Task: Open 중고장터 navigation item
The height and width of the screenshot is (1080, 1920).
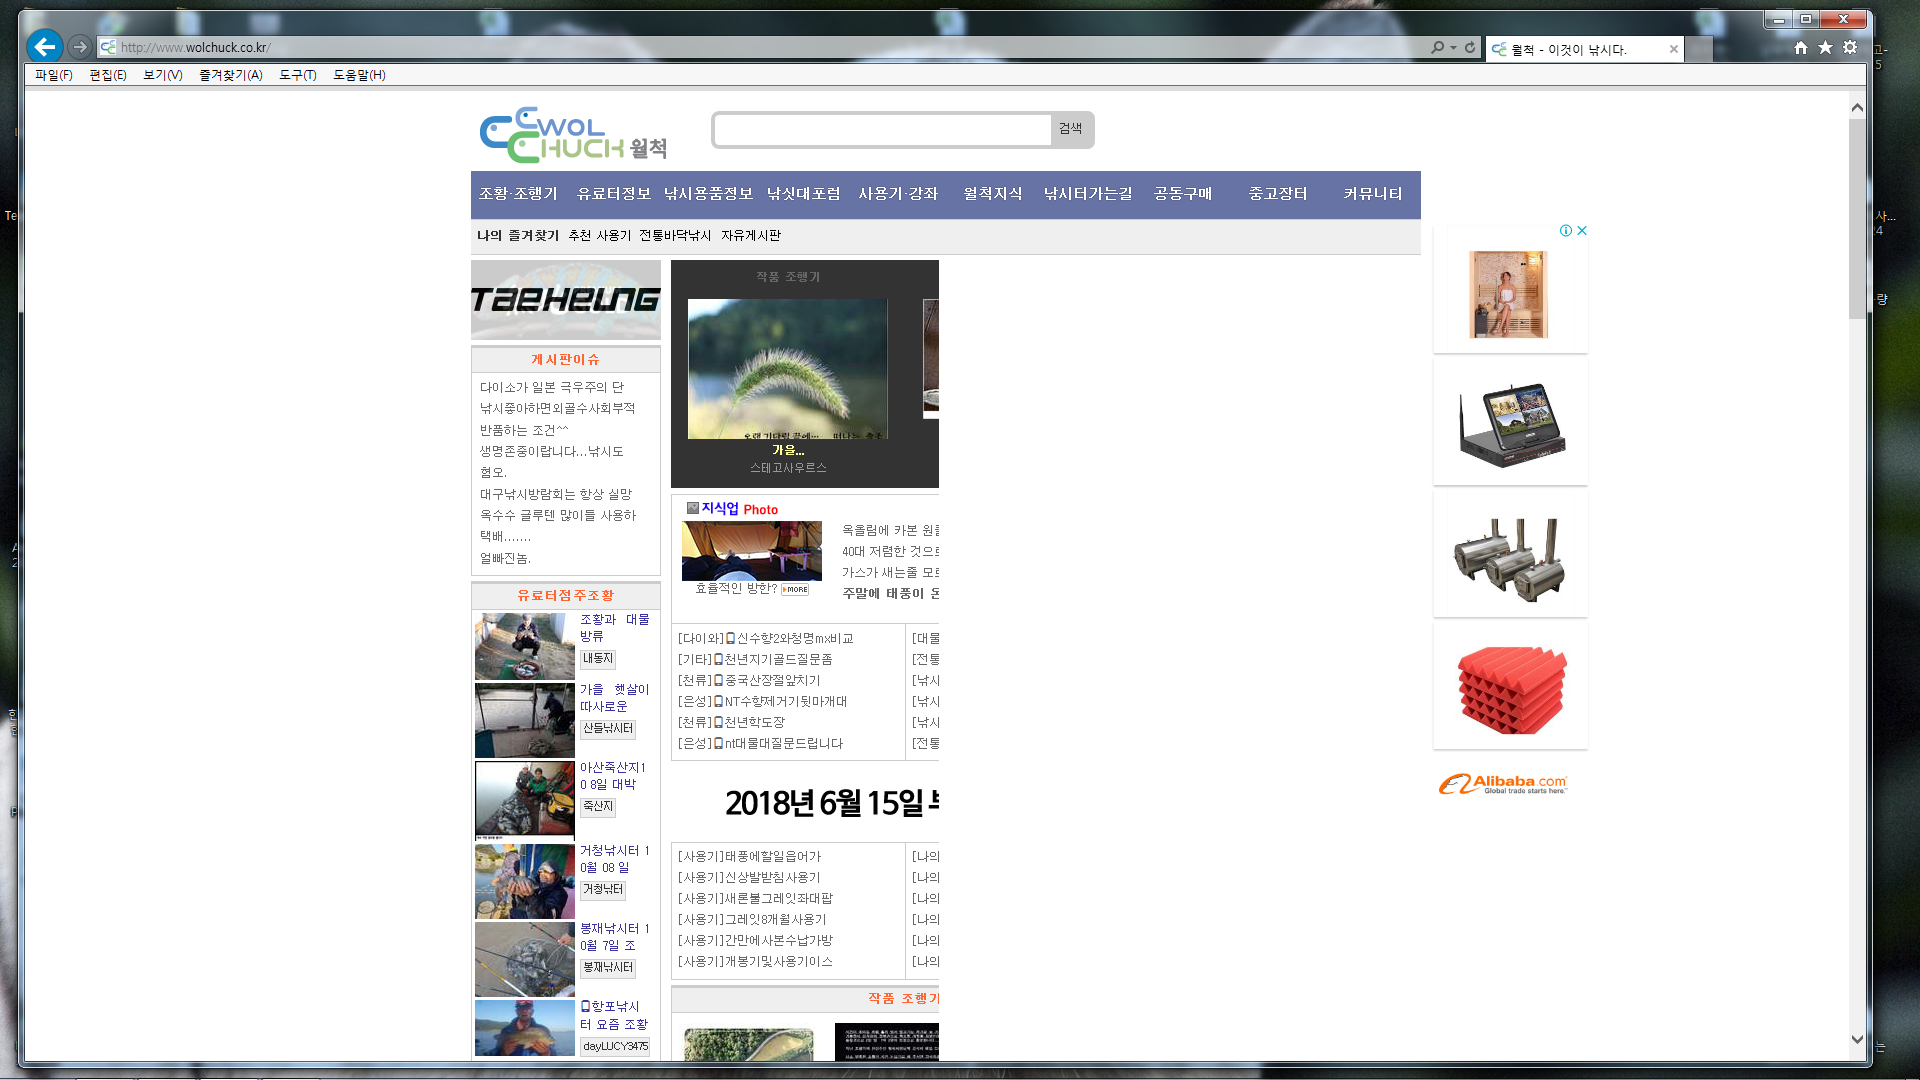Action: click(1278, 194)
